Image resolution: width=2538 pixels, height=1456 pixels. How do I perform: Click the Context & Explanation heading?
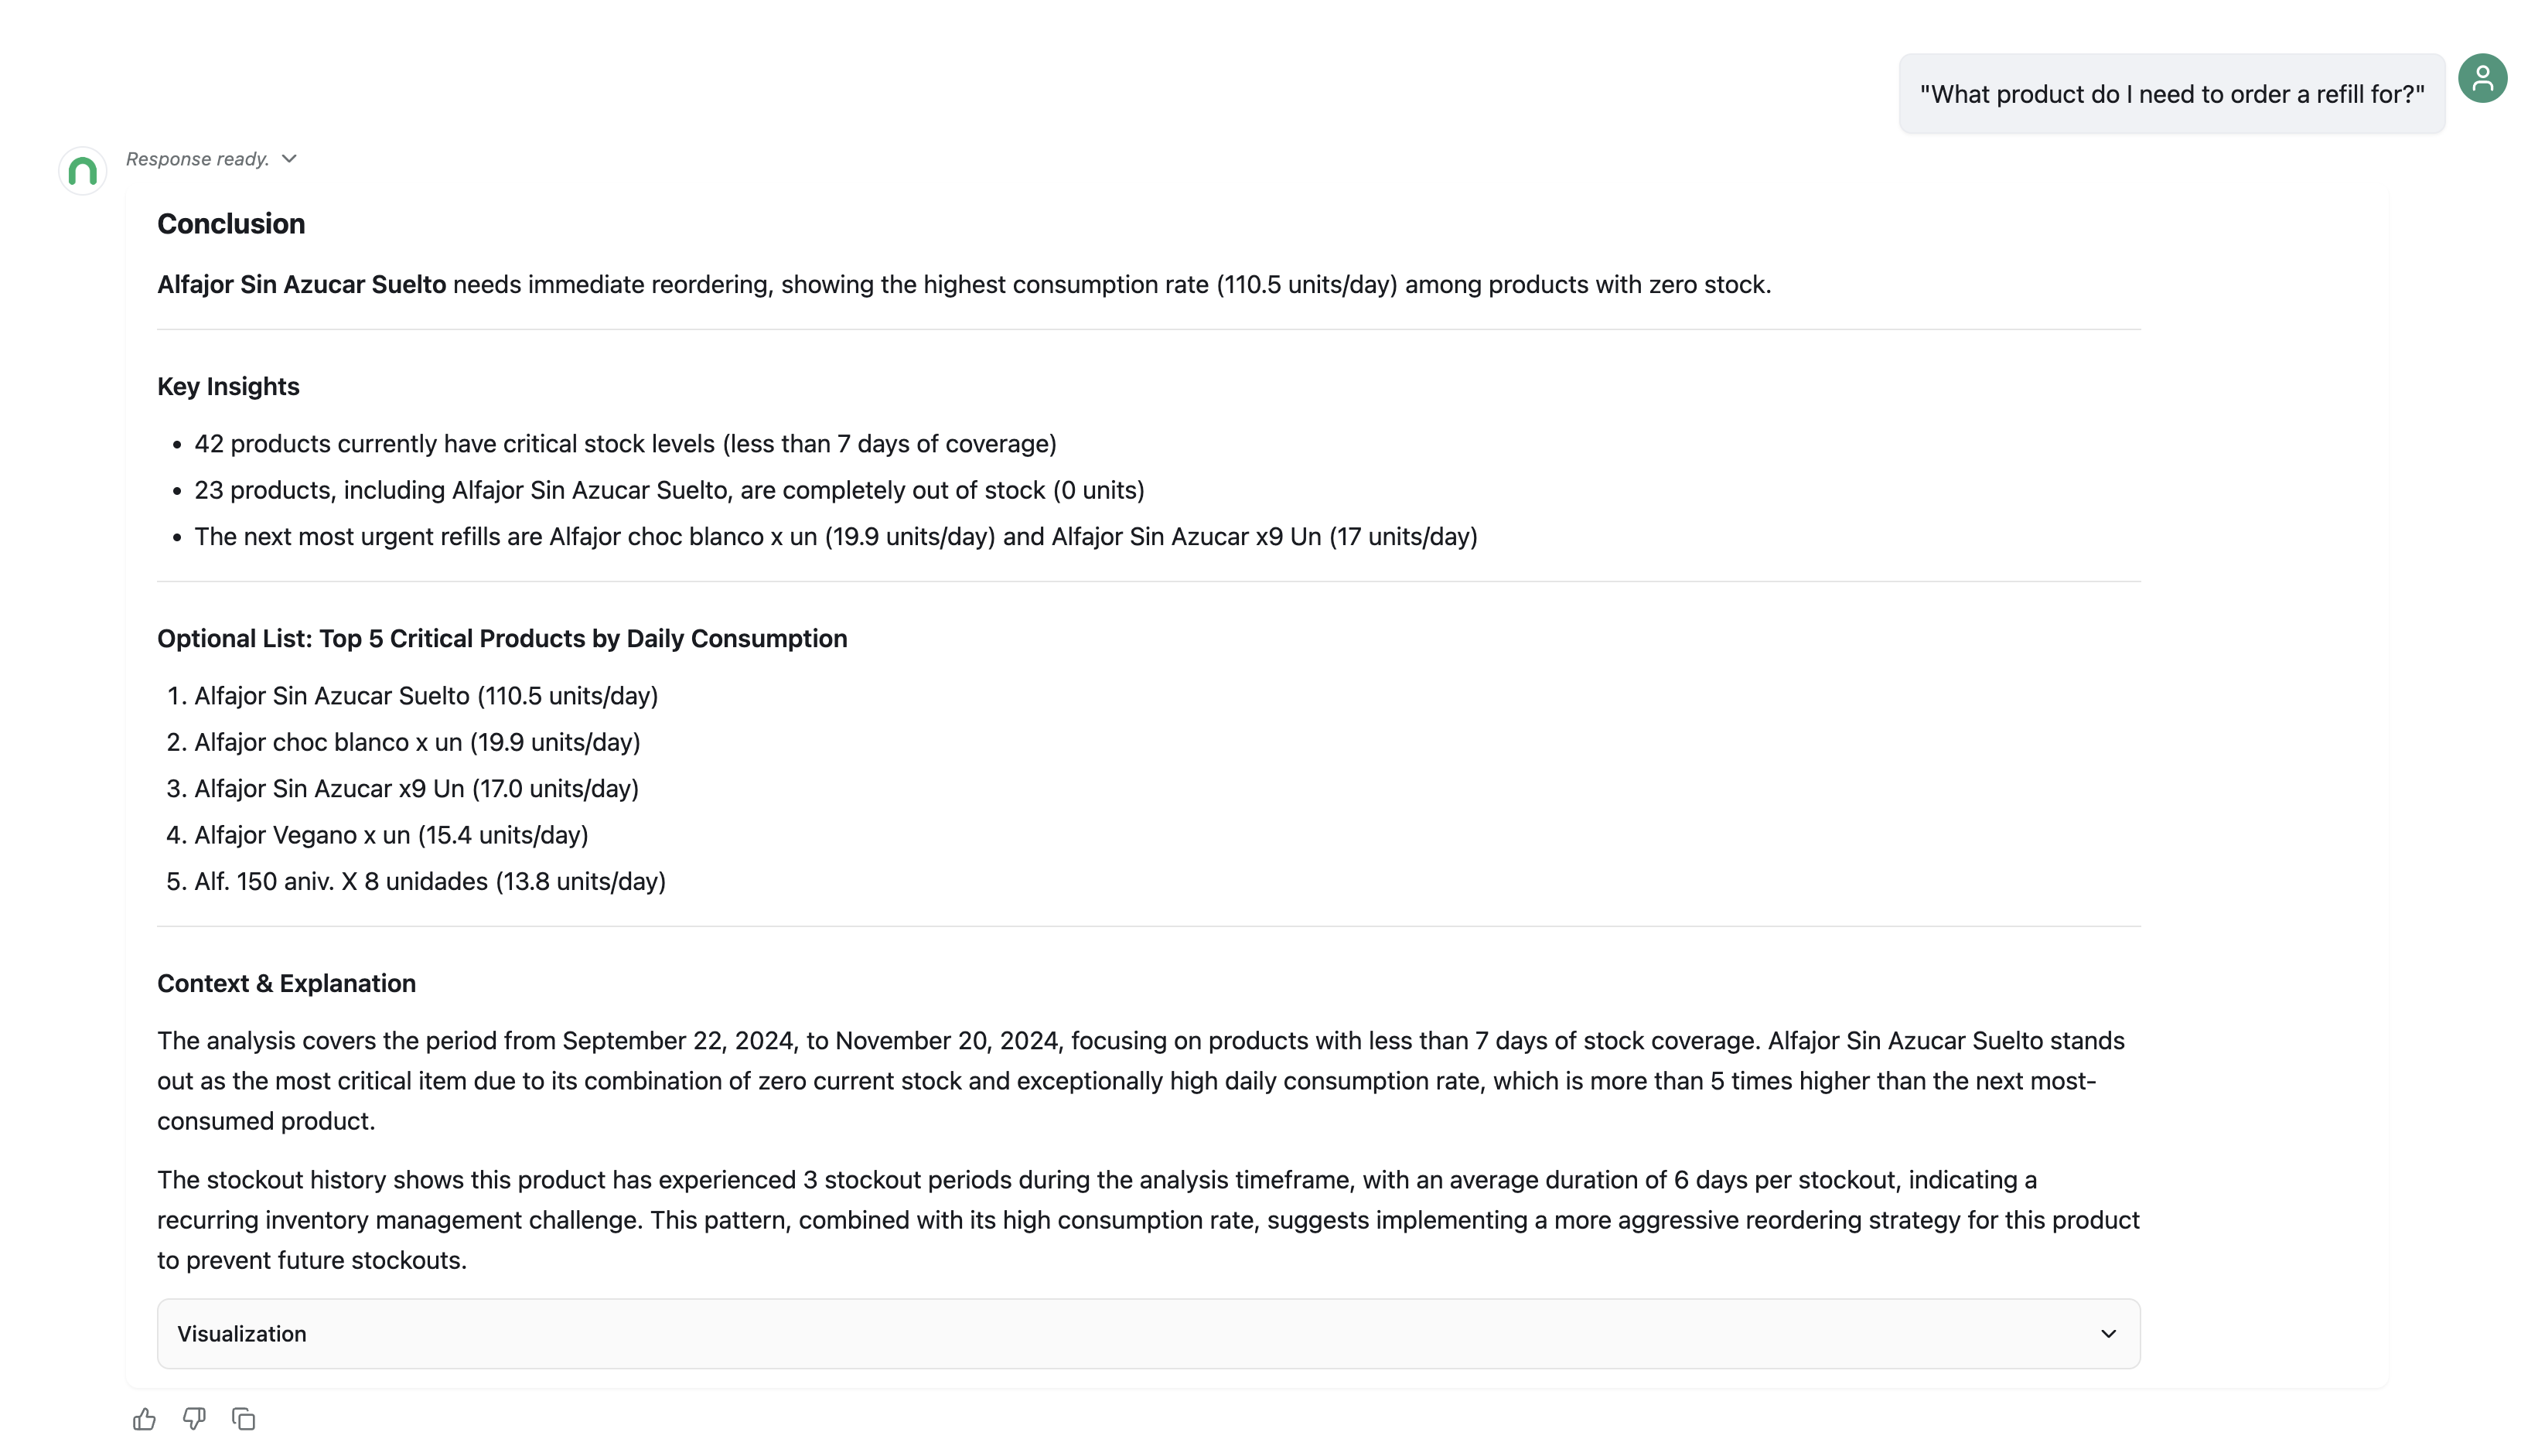(x=286, y=983)
